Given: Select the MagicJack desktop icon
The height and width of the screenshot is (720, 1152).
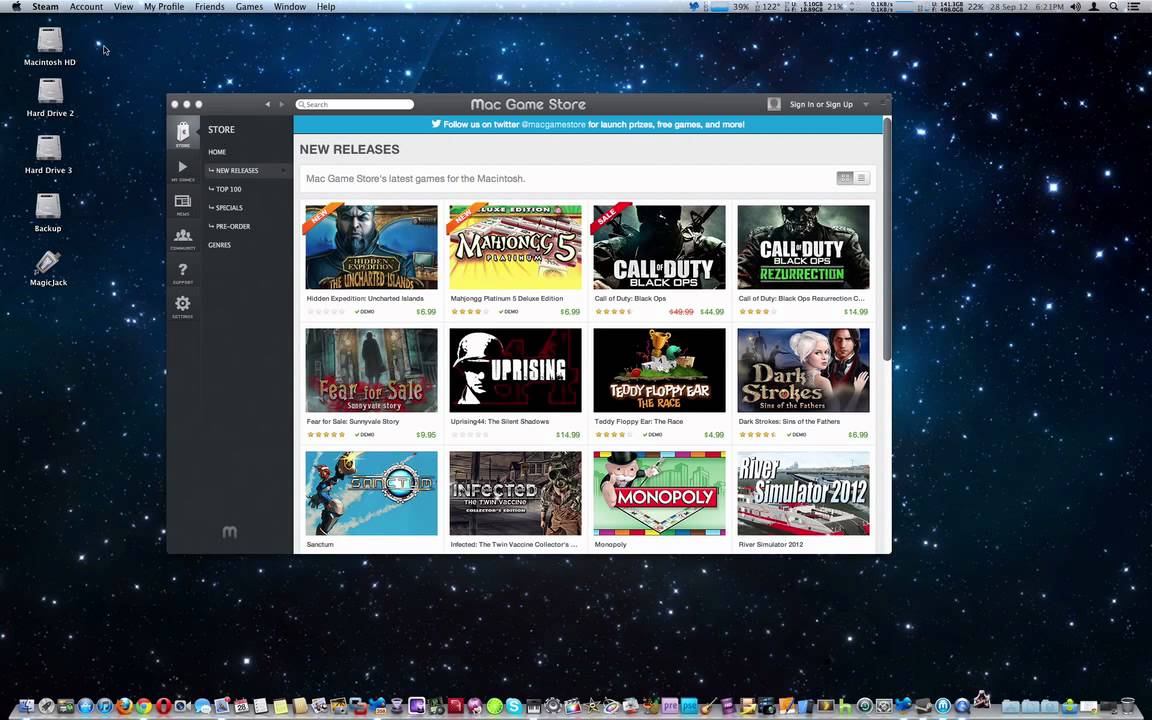Looking at the screenshot, I should click(x=48, y=267).
